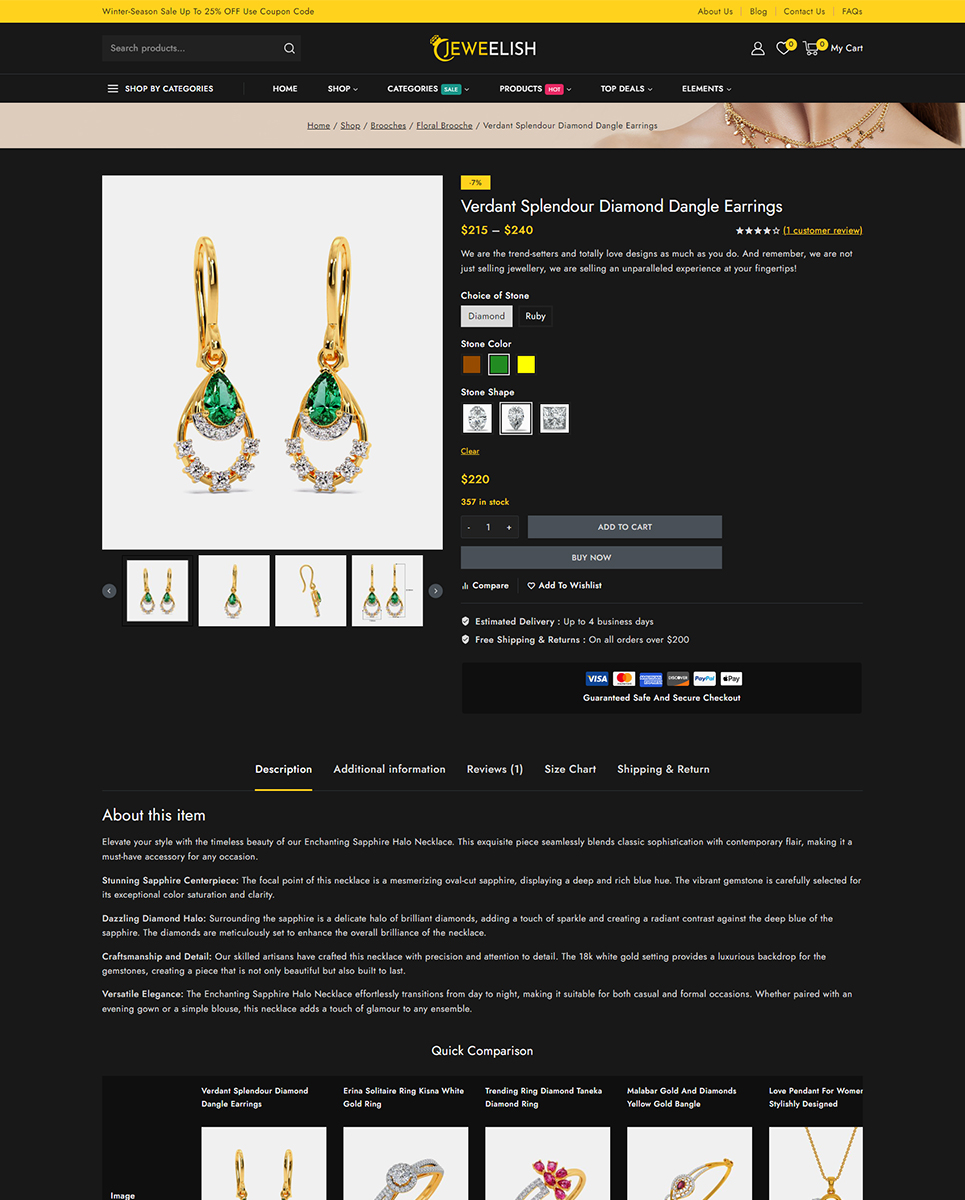The height and width of the screenshot is (1200, 965).
Task: Click the previous thumbnail arrow
Action: (109, 591)
